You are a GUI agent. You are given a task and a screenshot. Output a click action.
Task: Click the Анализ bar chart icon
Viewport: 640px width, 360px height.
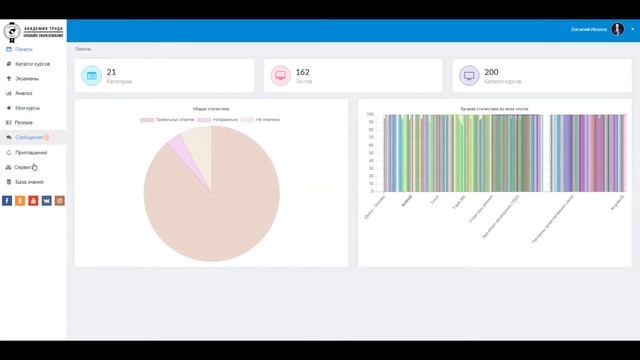(9, 93)
